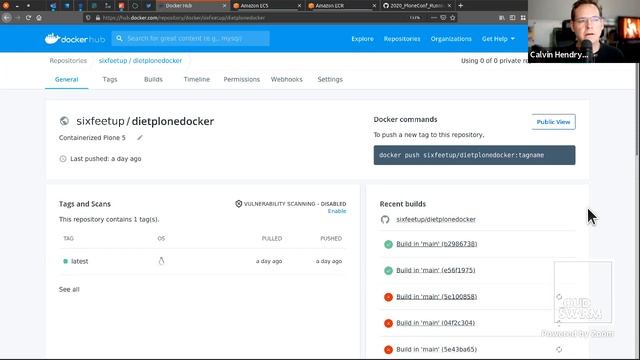The height and width of the screenshot is (360, 640).
Task: Click the Public View button
Action: point(553,122)
